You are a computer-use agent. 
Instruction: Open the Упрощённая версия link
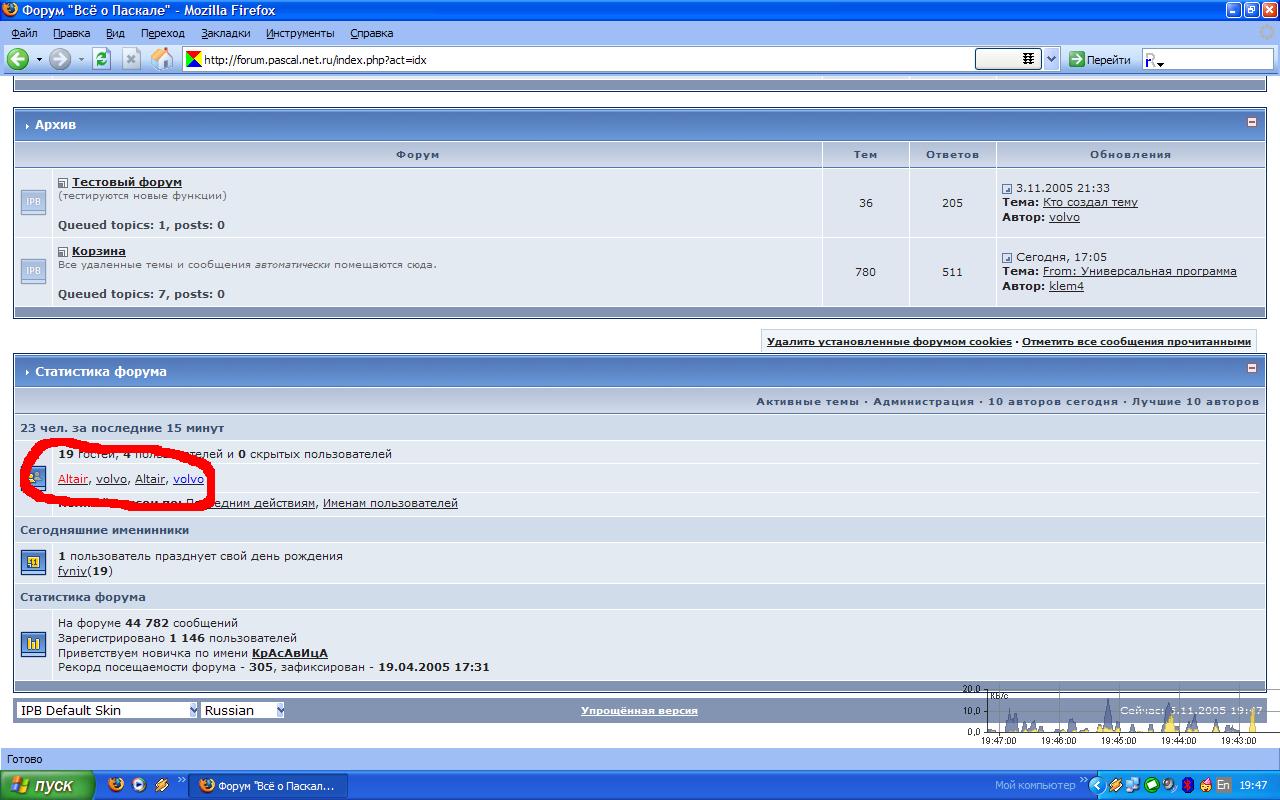click(639, 710)
